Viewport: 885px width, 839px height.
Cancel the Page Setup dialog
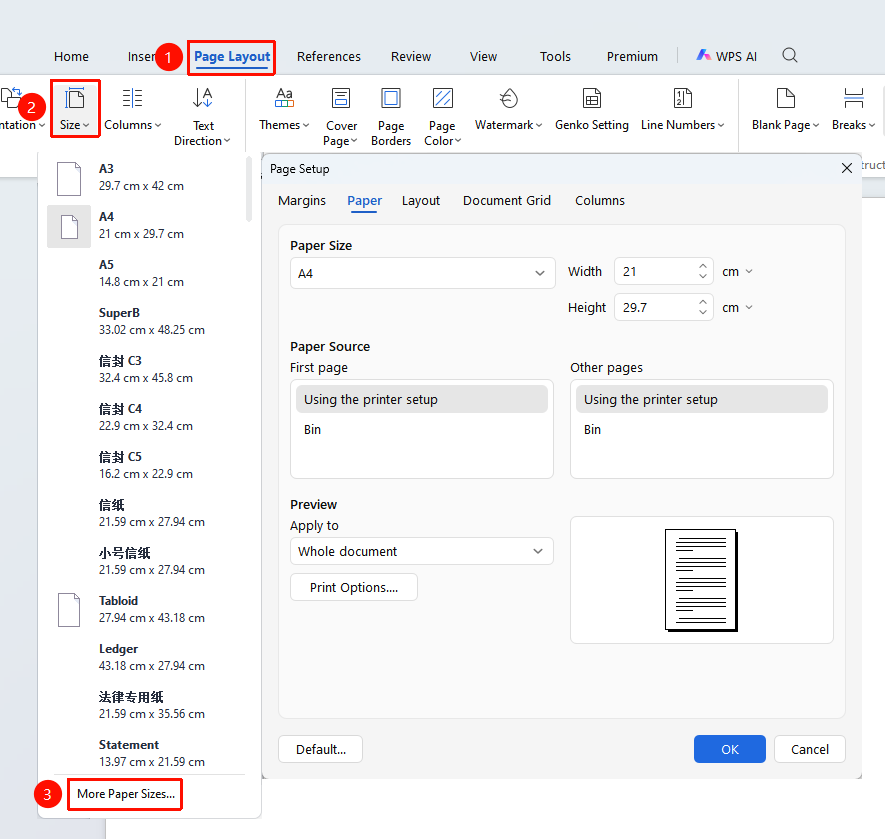(x=810, y=749)
